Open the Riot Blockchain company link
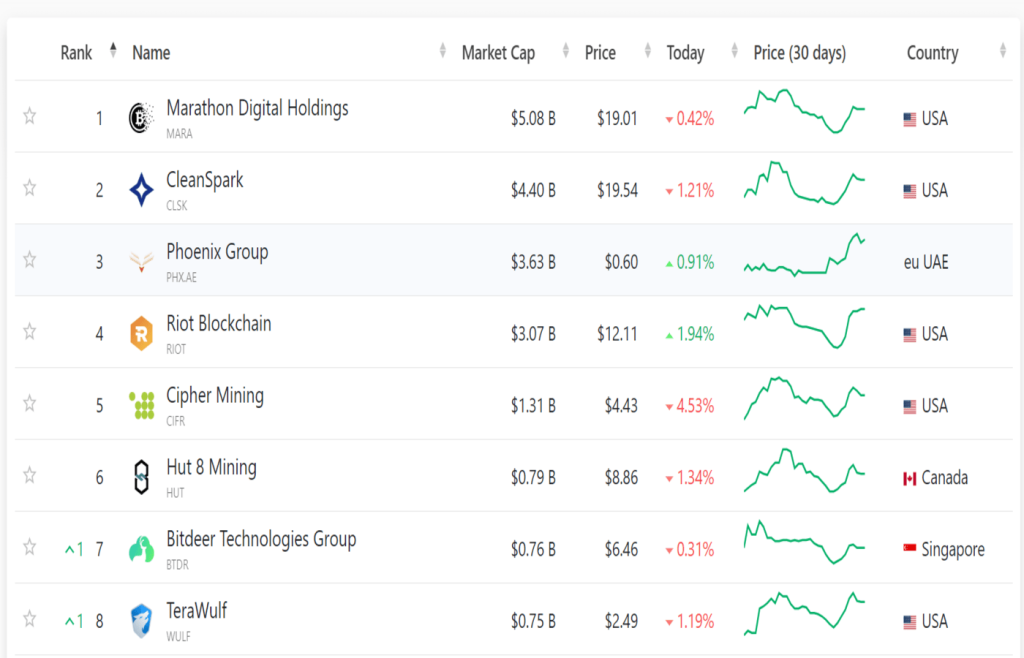Image resolution: width=1024 pixels, height=658 pixels. (218, 324)
